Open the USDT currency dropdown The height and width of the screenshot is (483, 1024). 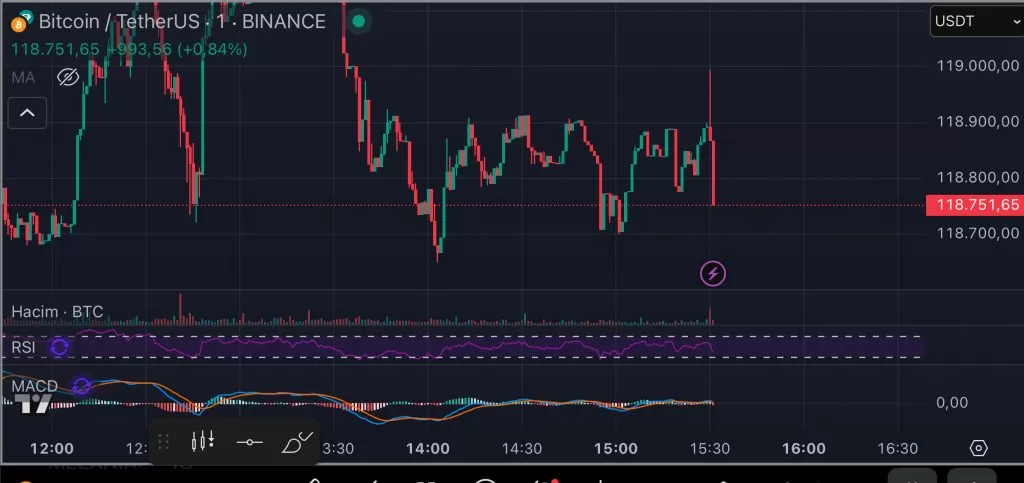coord(976,21)
